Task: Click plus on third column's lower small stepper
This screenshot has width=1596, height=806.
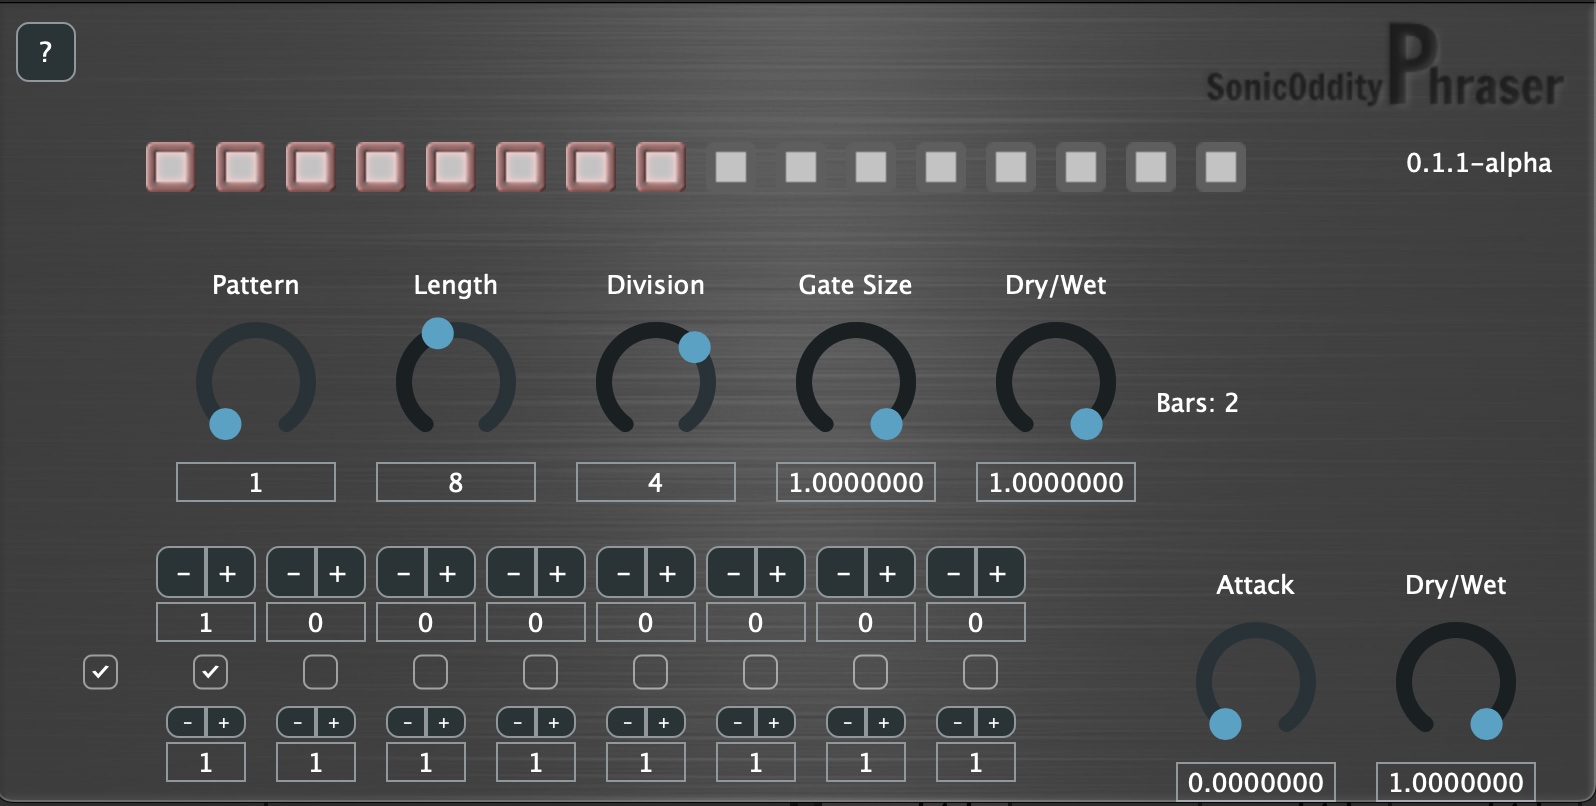Action: click(x=445, y=722)
